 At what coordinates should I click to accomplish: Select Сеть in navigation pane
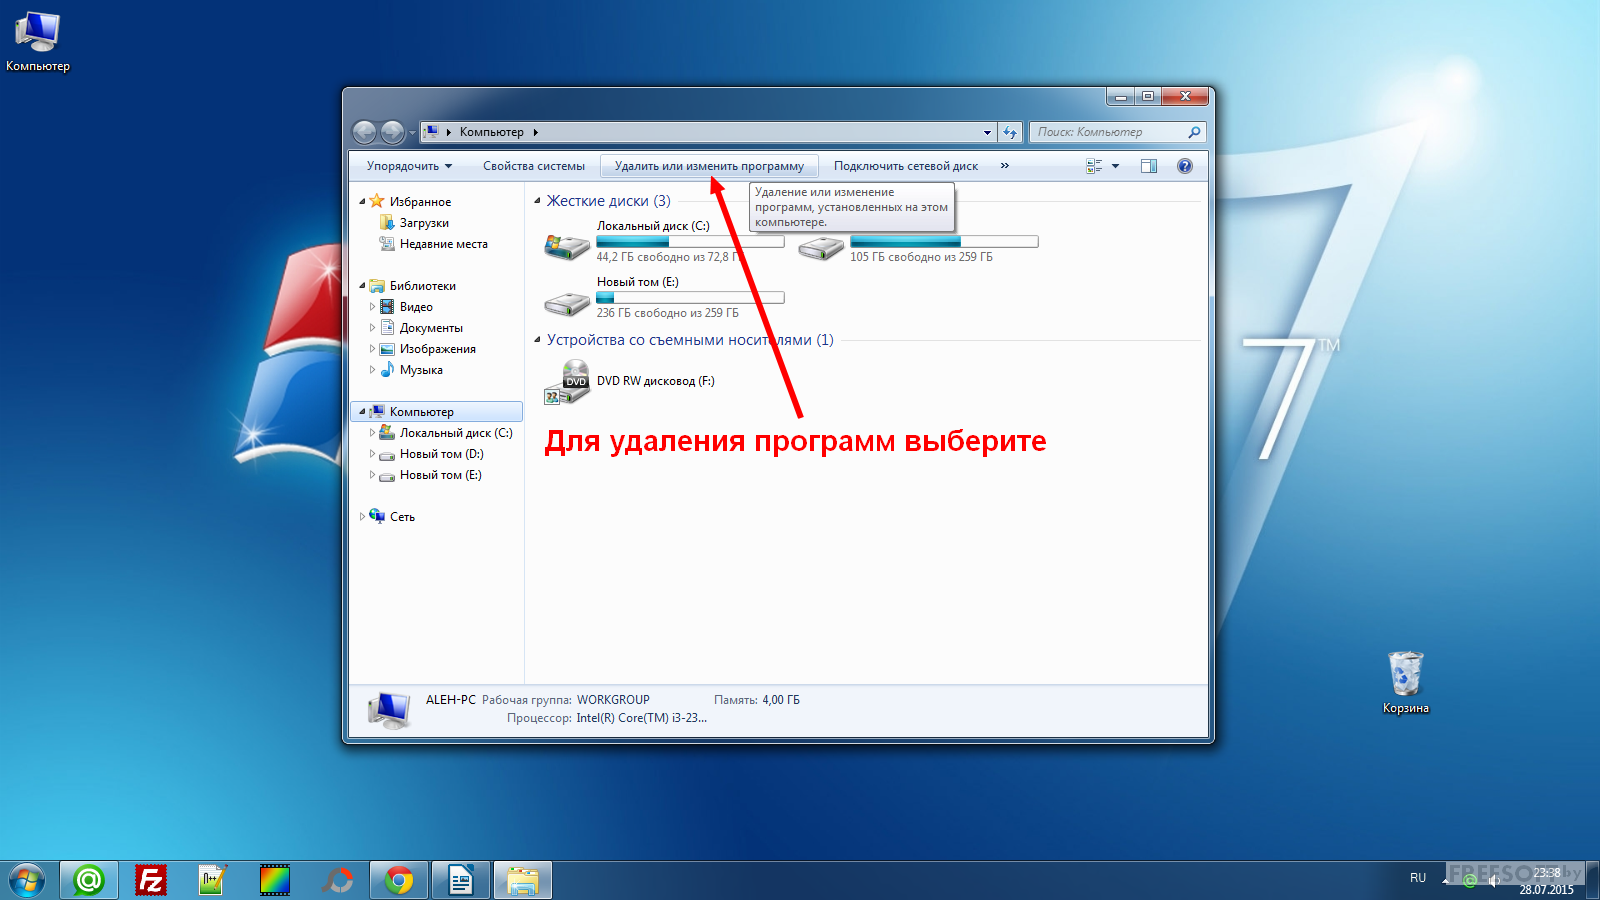pyautogui.click(x=402, y=517)
